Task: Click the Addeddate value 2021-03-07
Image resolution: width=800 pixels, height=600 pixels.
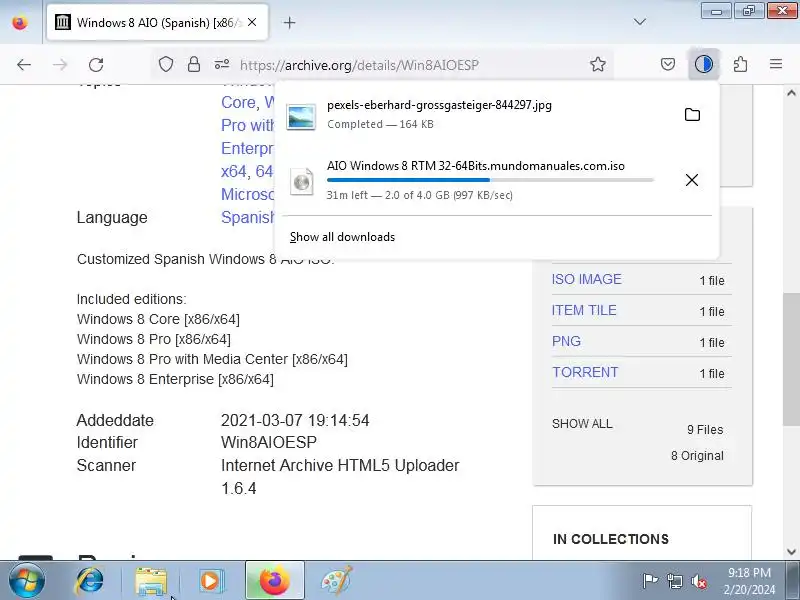Action: (x=295, y=420)
